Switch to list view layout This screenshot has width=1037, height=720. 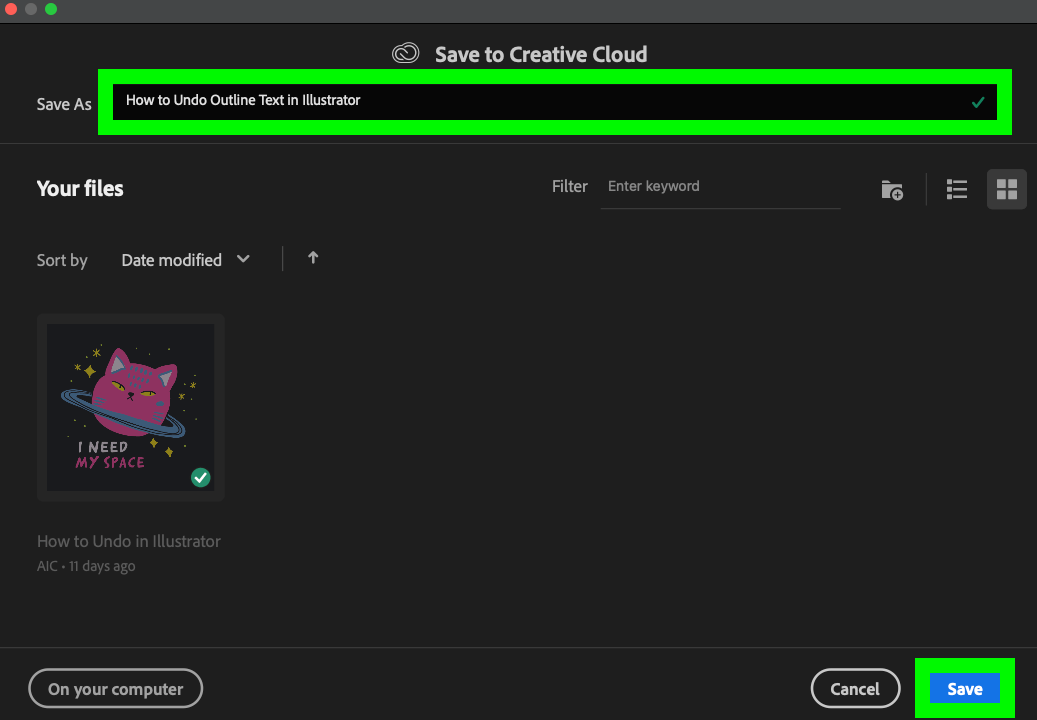[957, 189]
